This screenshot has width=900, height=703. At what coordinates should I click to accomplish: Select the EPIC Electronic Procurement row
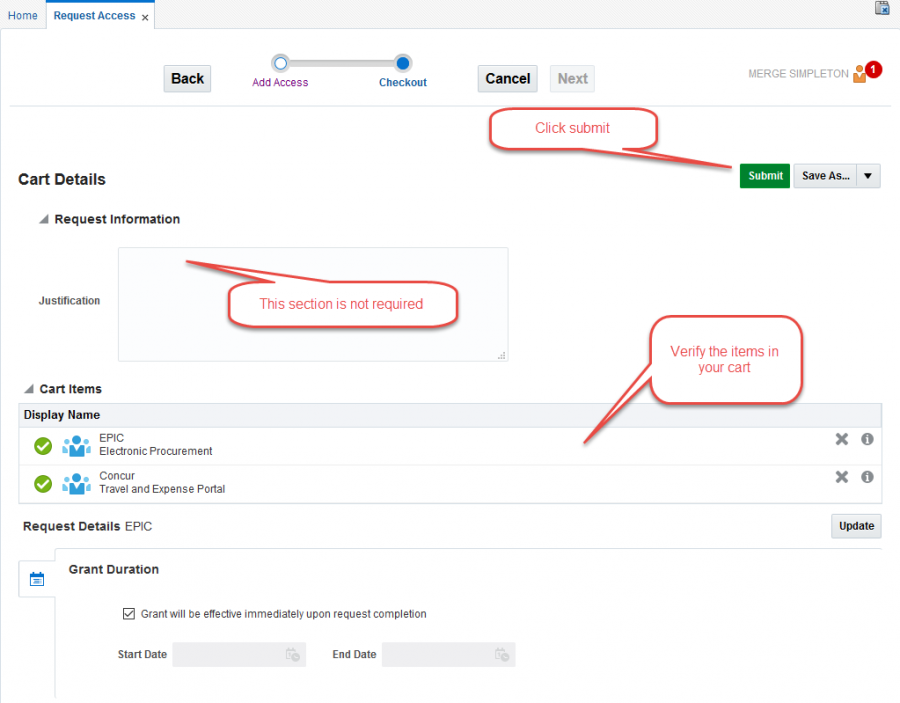pyautogui.click(x=400, y=445)
